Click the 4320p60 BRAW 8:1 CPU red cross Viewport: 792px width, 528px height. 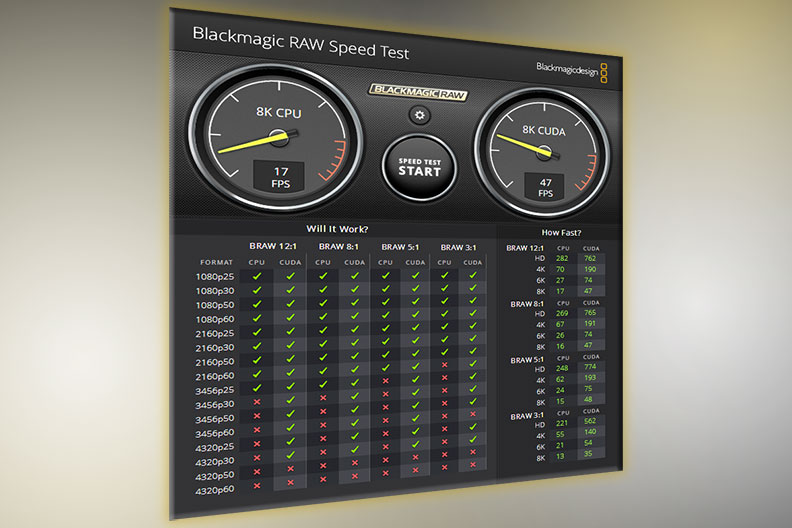point(323,479)
